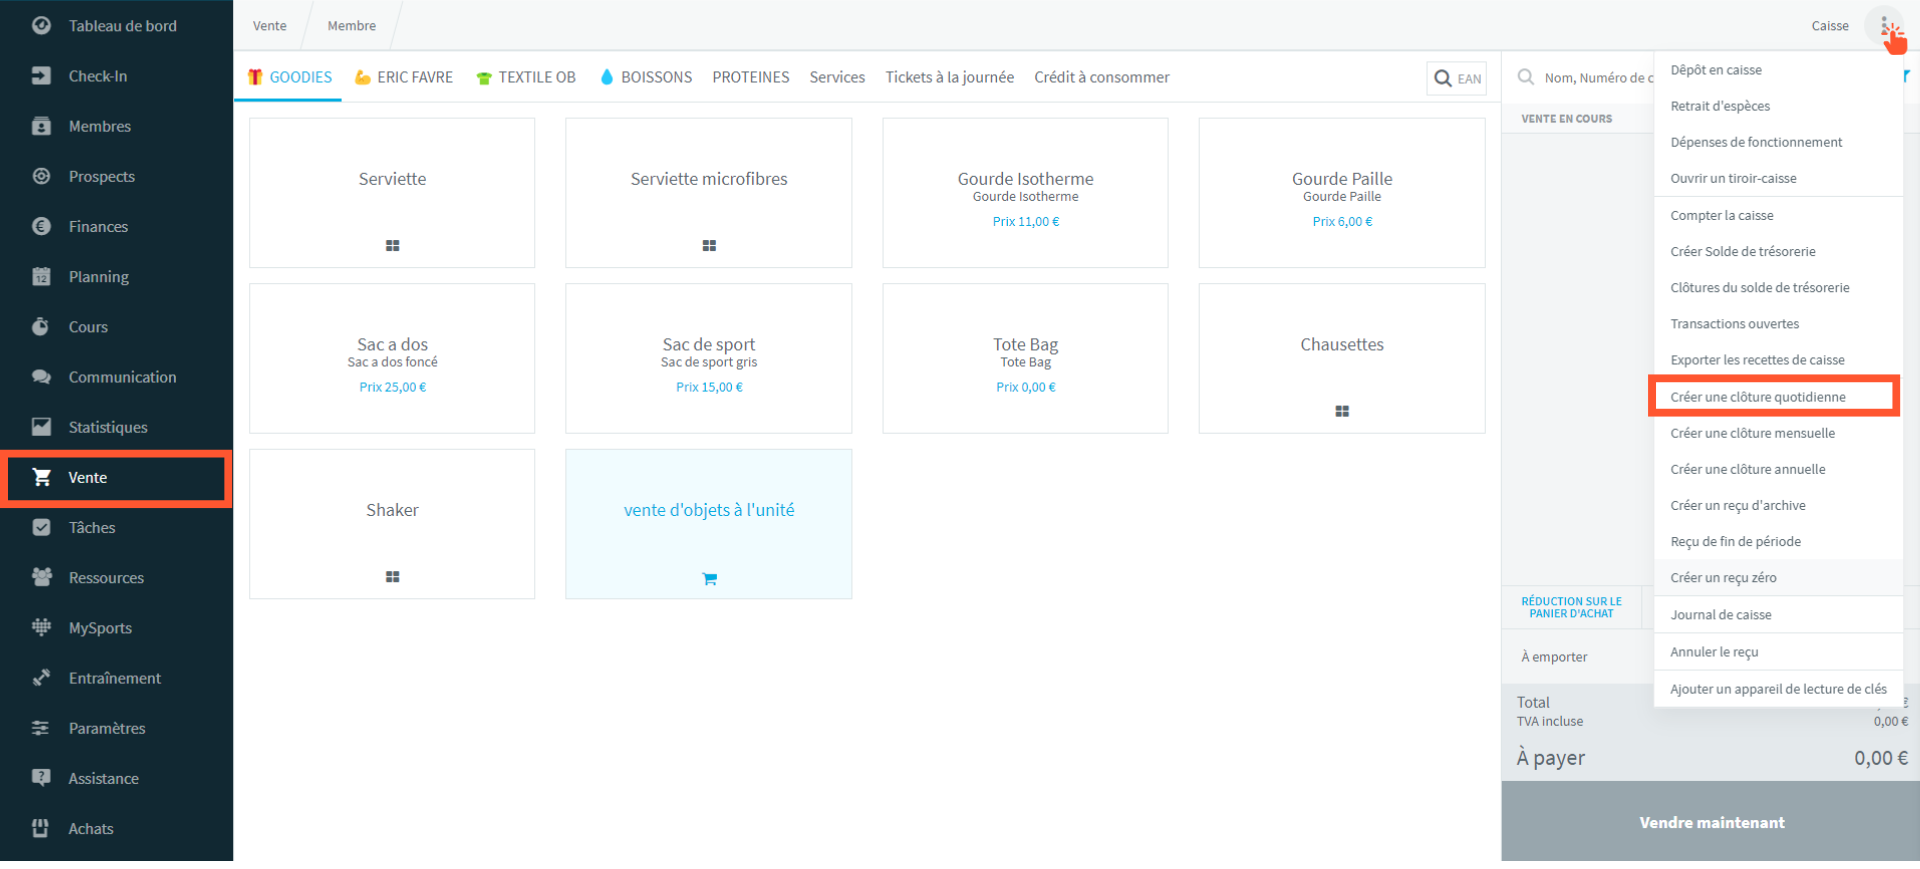The width and height of the screenshot is (1920, 869).
Task: Add Sac de sport tile to sale
Action: [x=709, y=358]
